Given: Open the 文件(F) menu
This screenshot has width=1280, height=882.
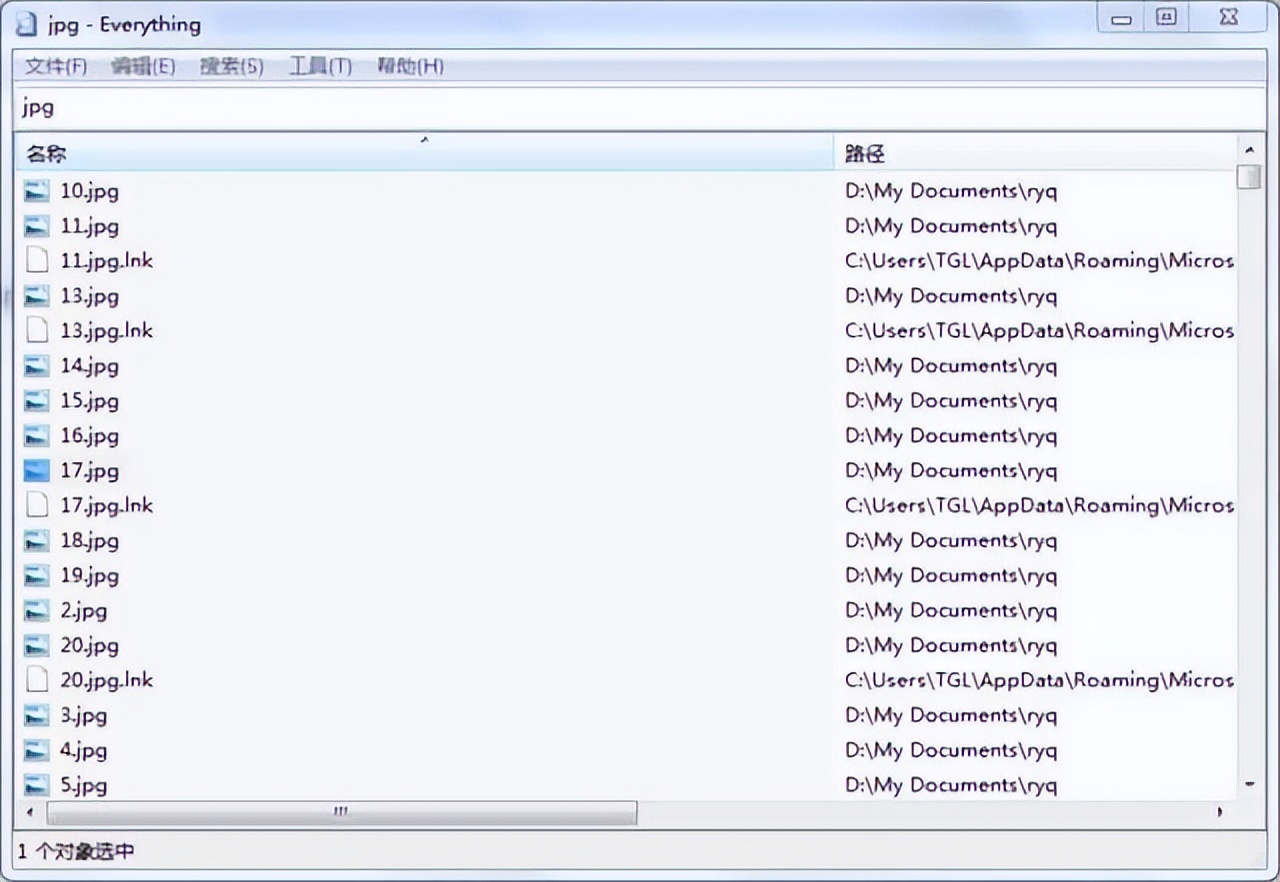Looking at the screenshot, I should 56,66.
